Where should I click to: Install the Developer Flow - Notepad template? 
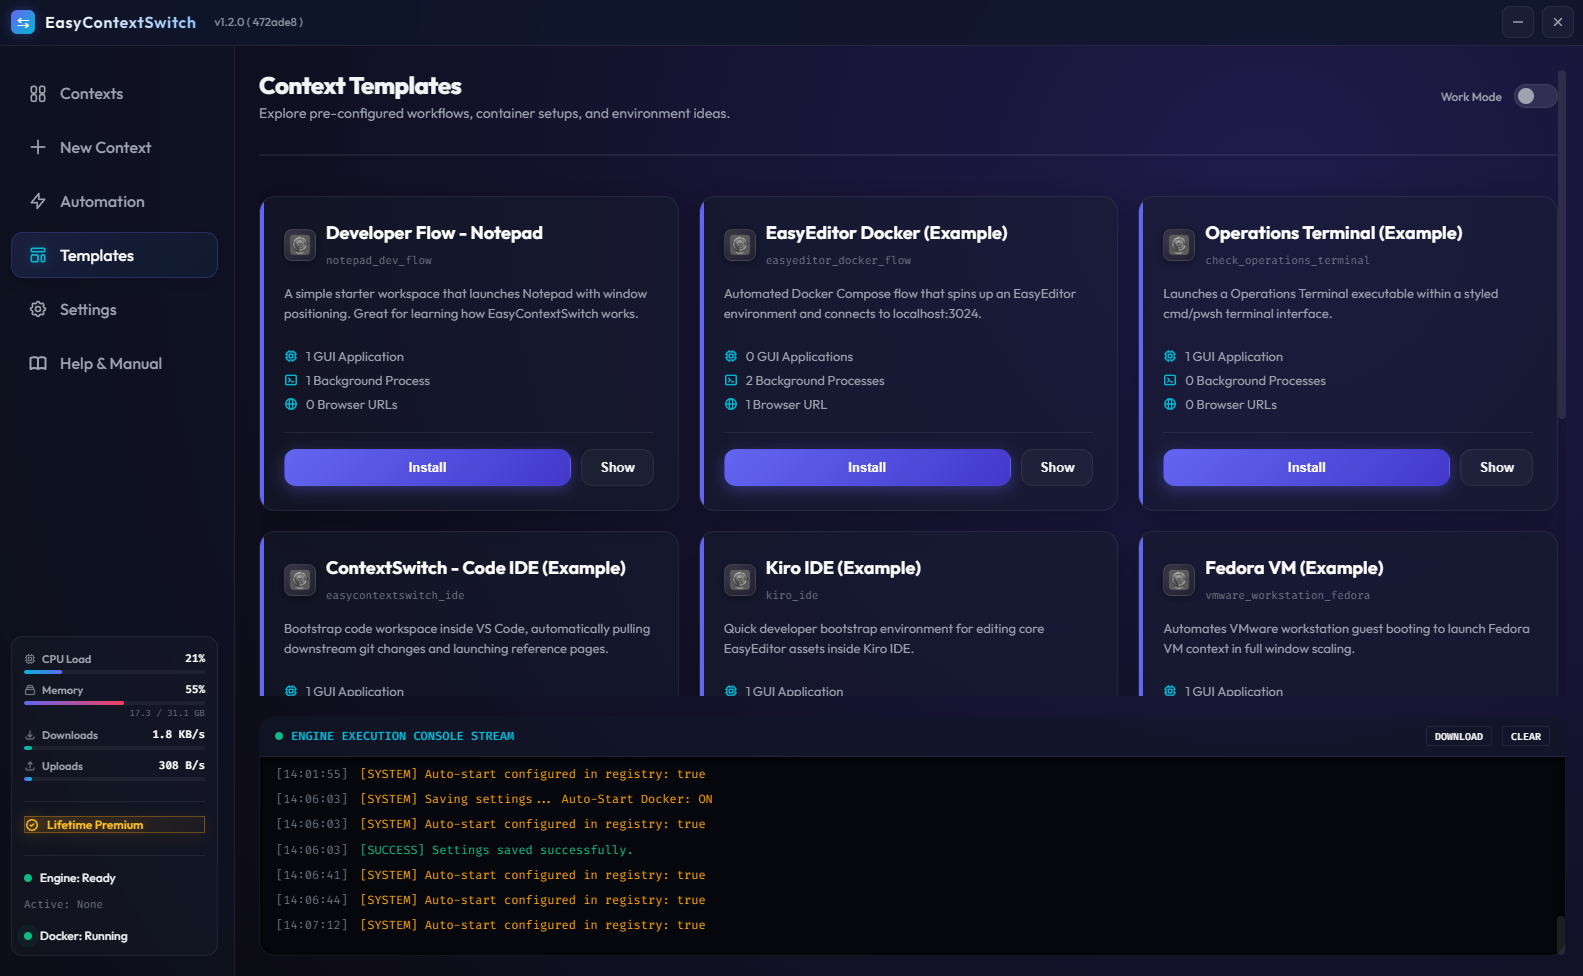coord(427,467)
